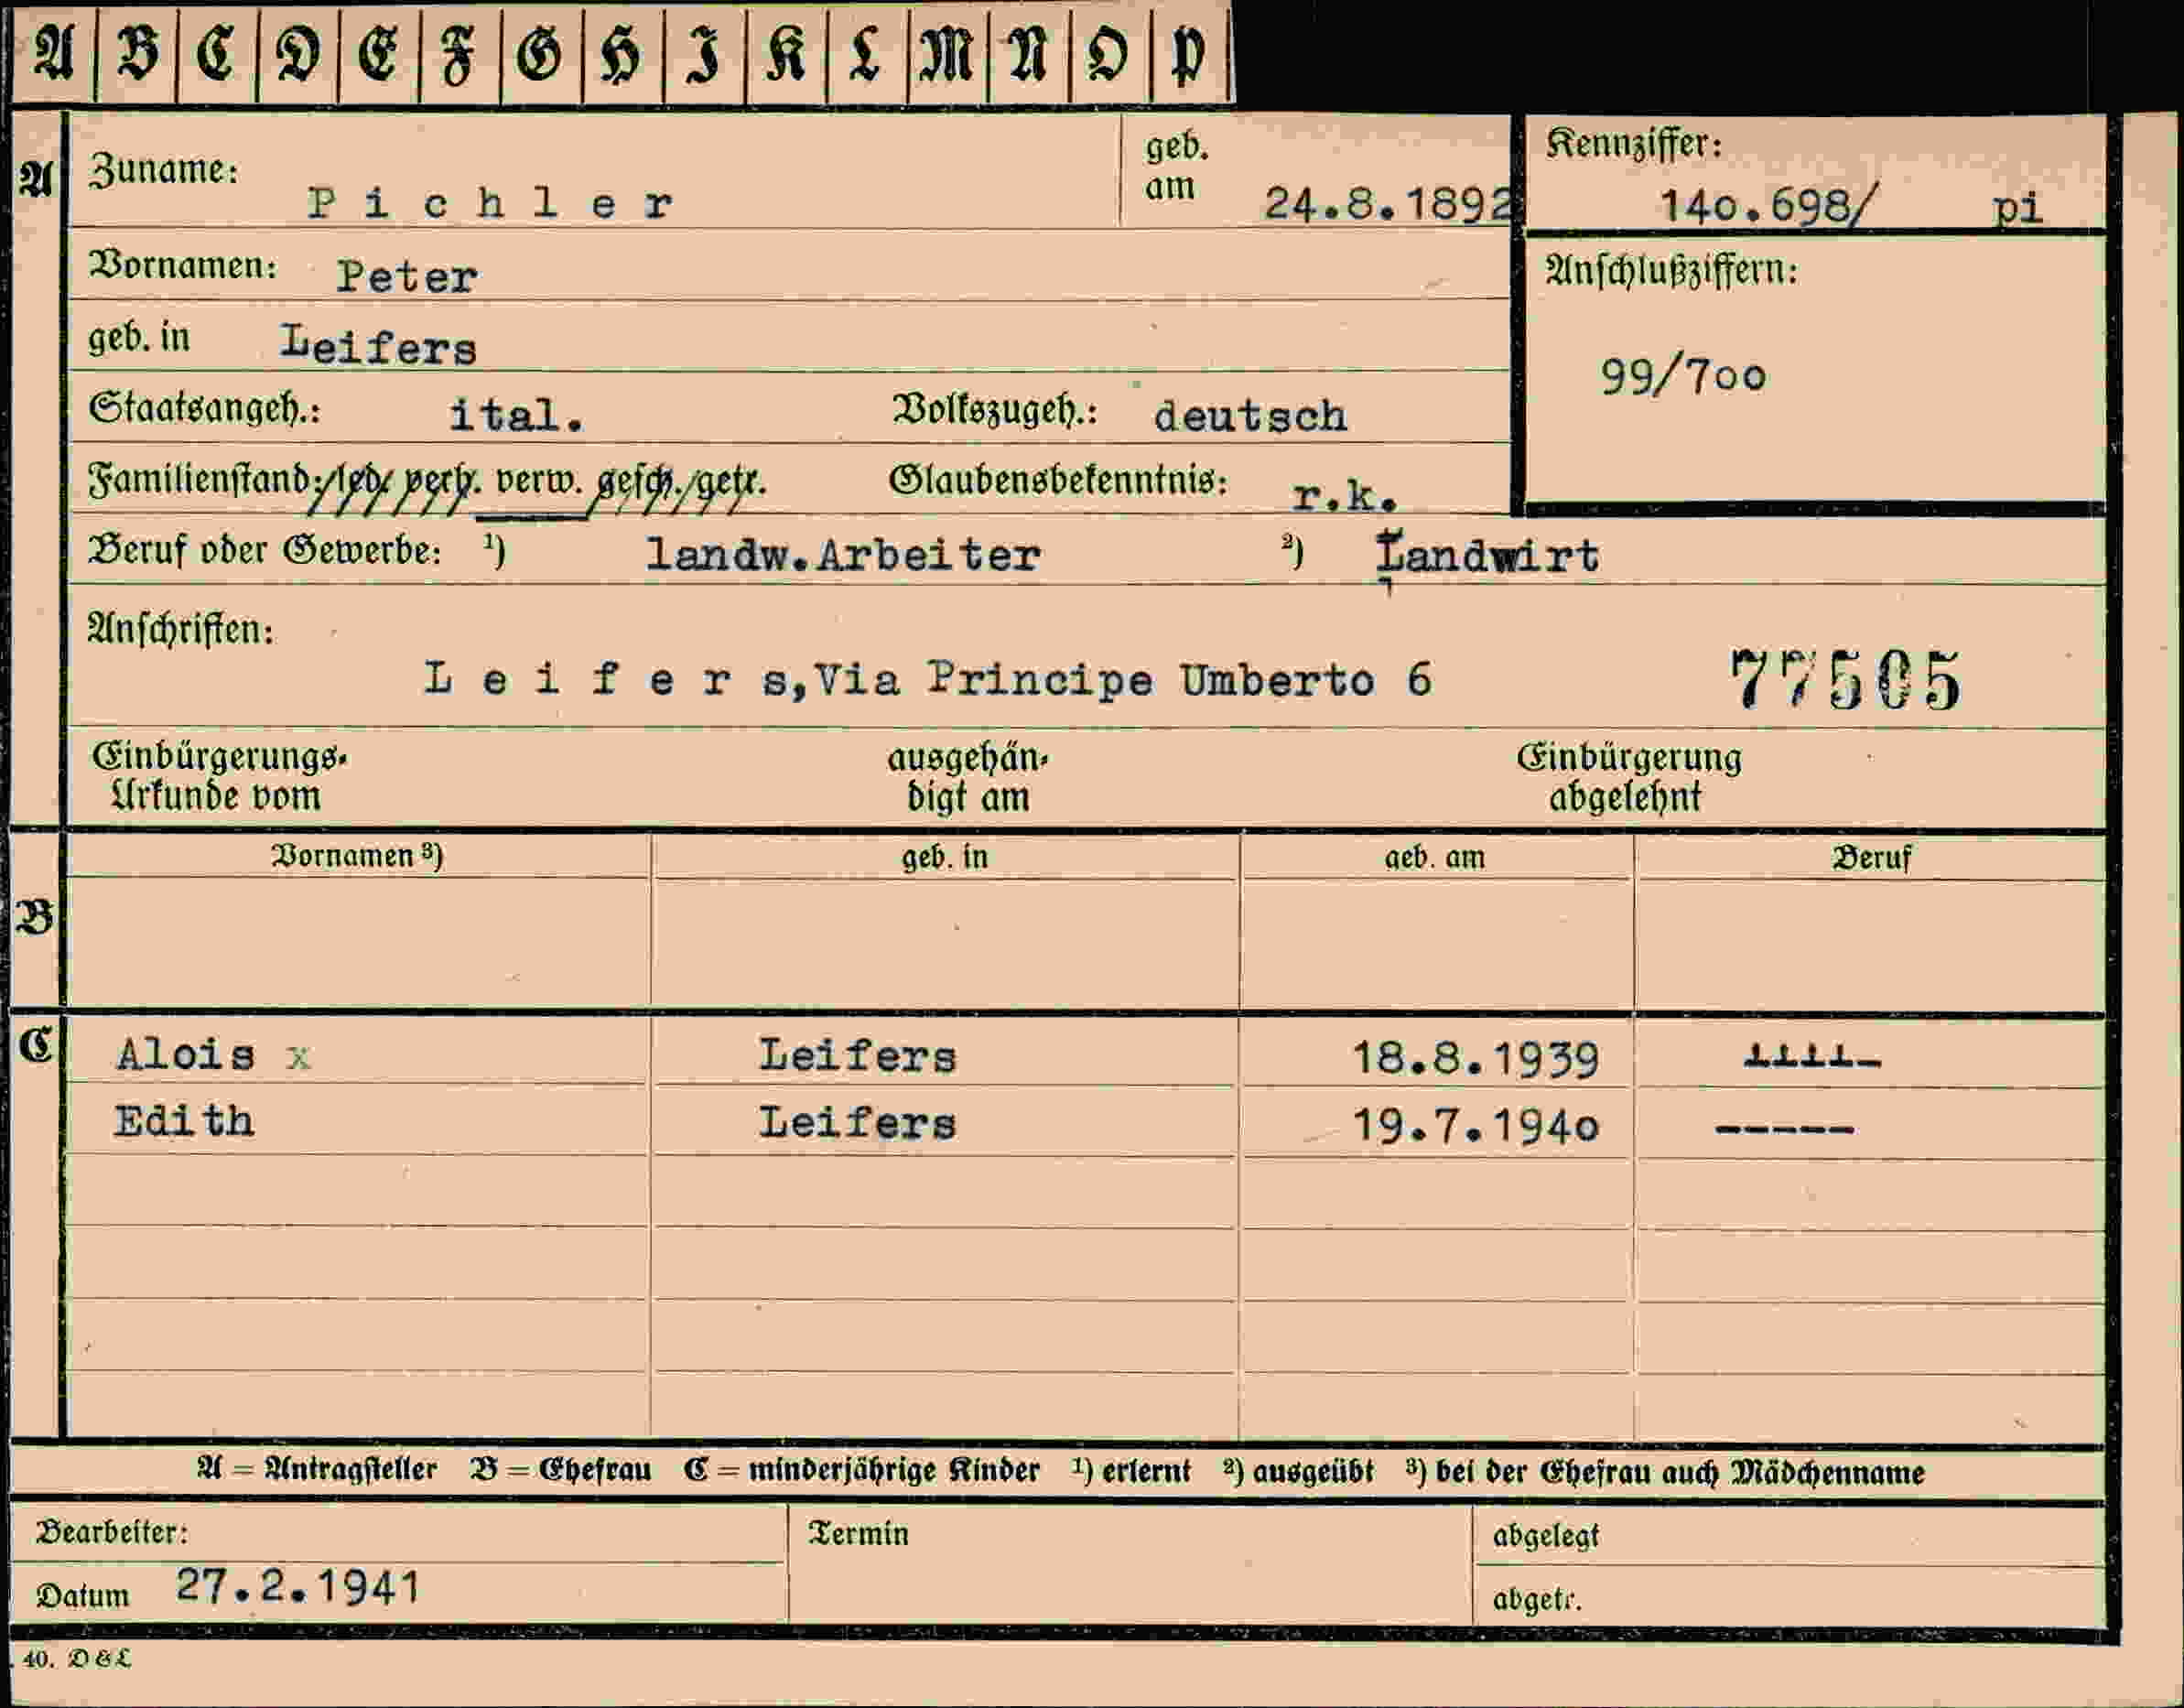2184x1708 pixels.
Task: Select the Fraktur letter C index tab
Action: click(217, 52)
